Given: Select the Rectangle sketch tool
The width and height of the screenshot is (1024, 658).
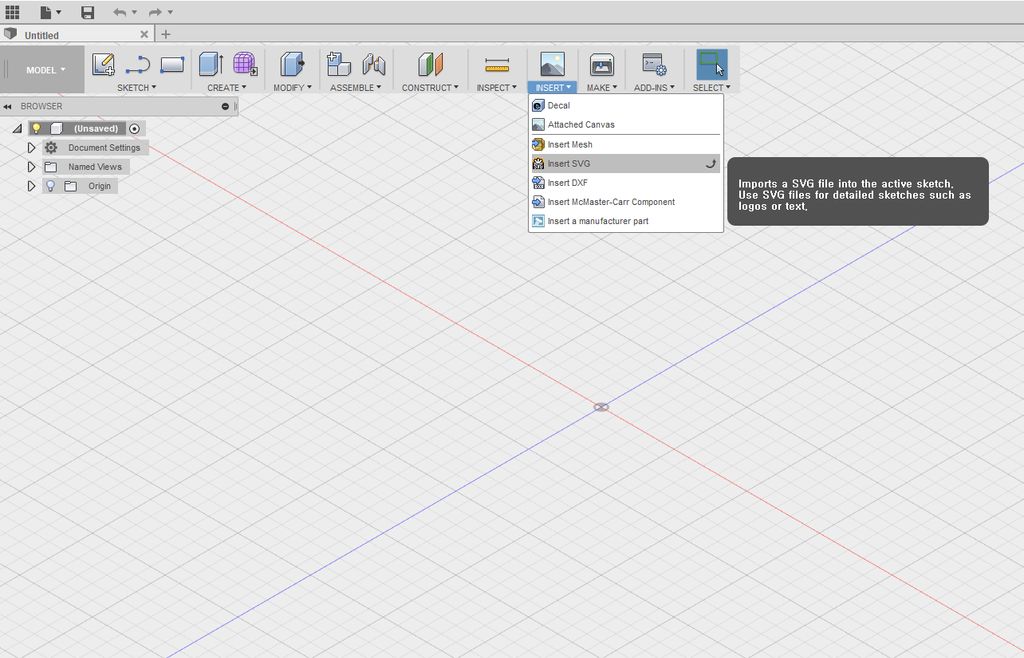Looking at the screenshot, I should click(x=172, y=65).
